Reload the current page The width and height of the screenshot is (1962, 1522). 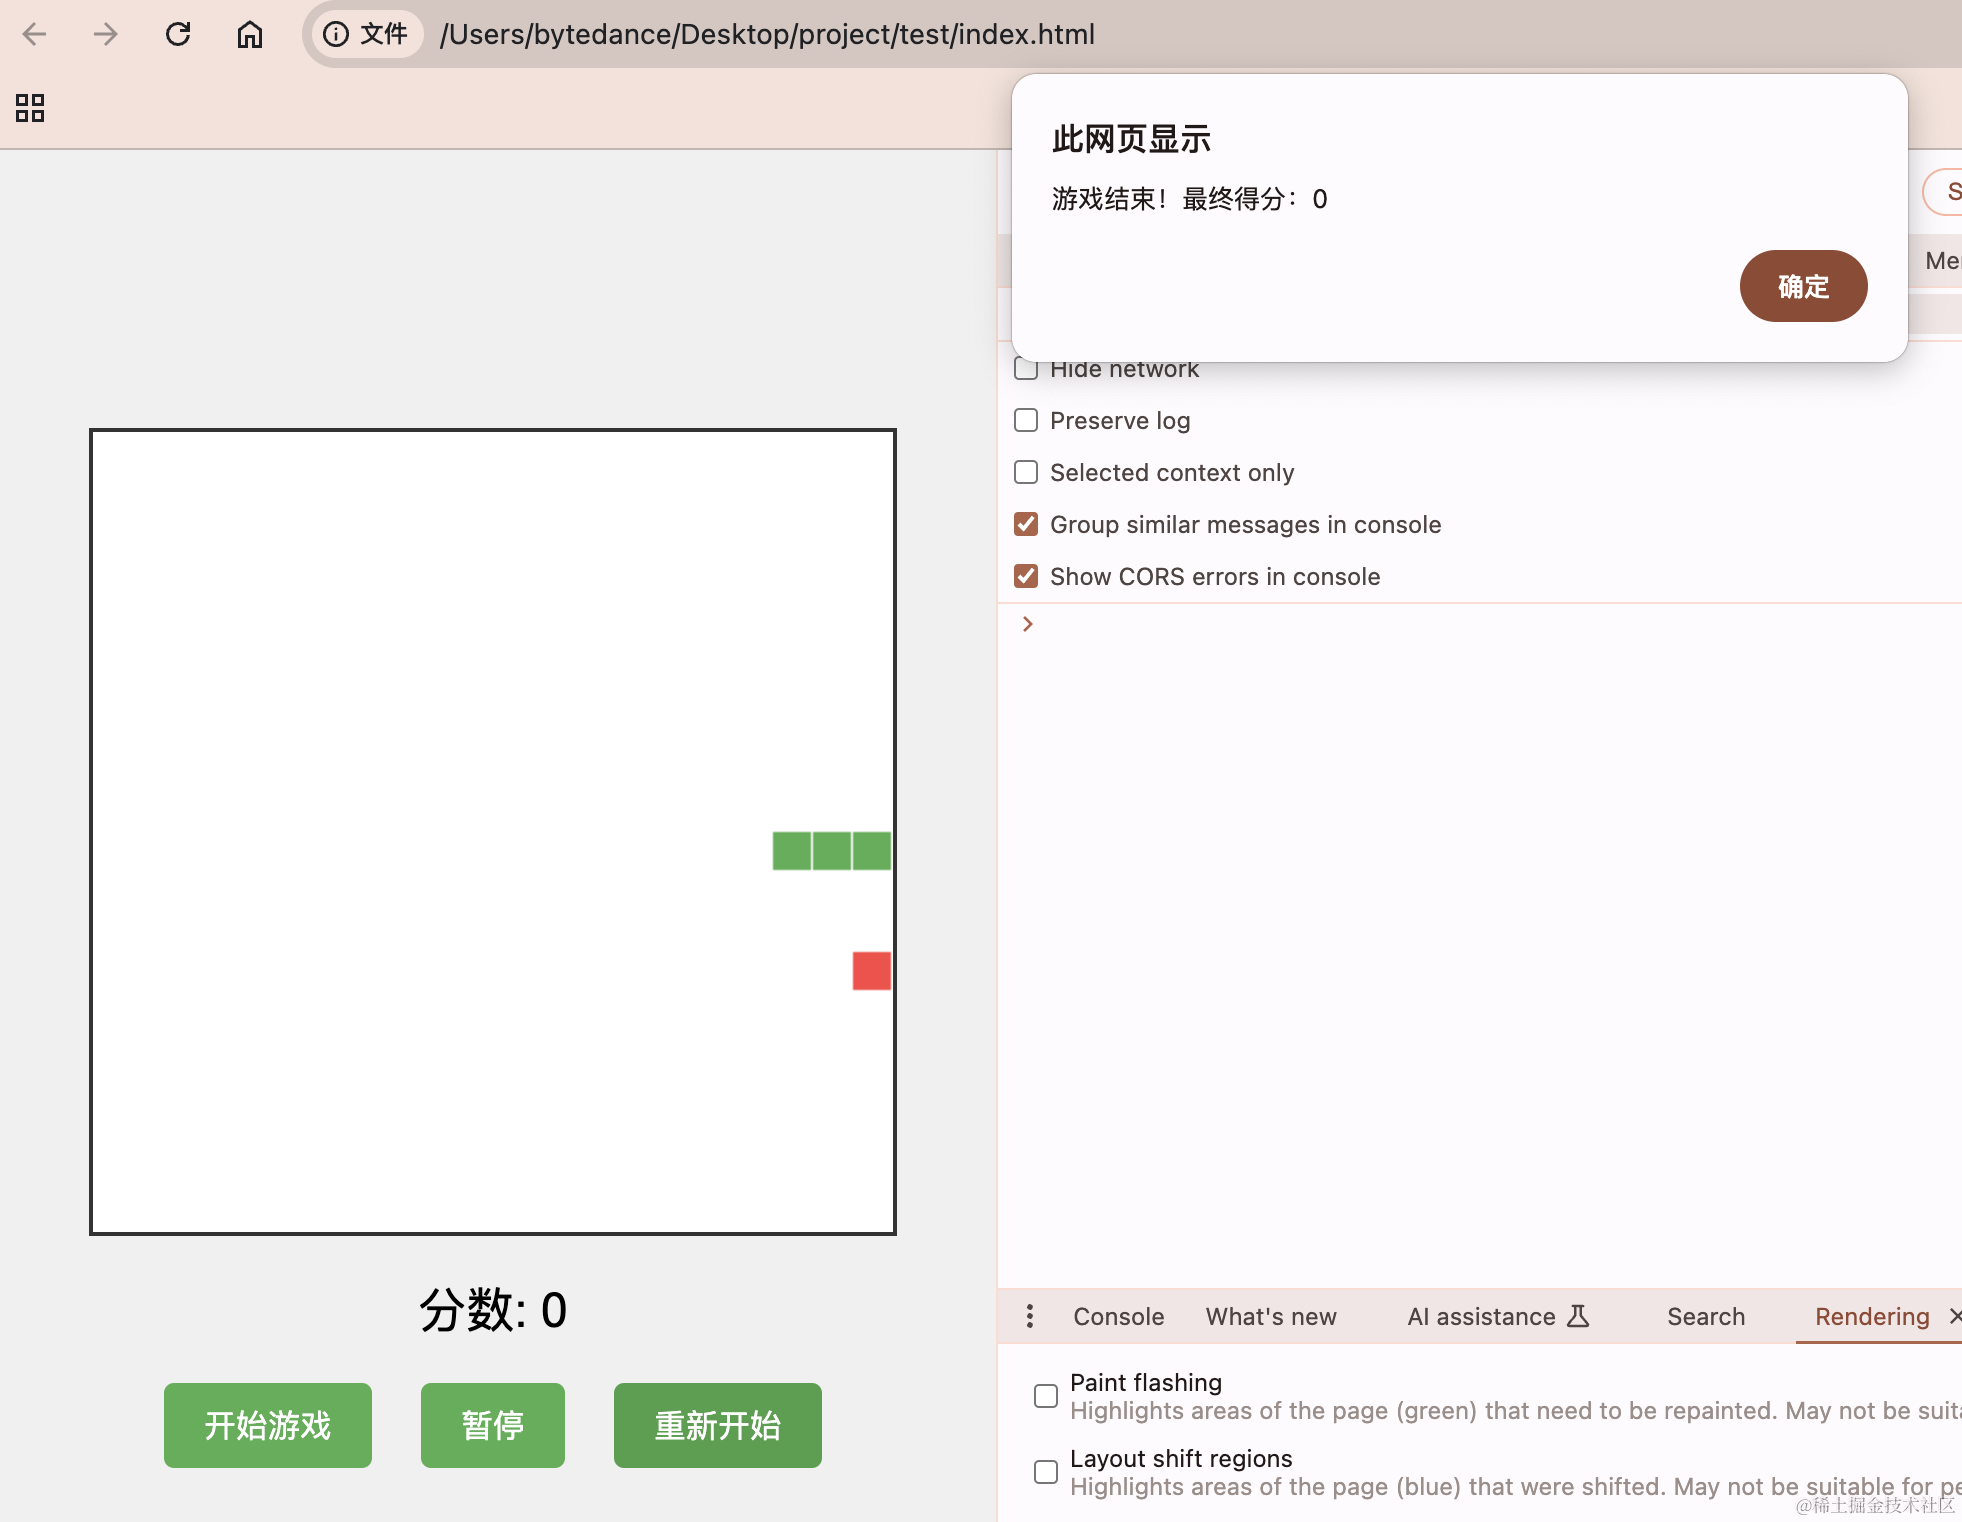coord(178,35)
